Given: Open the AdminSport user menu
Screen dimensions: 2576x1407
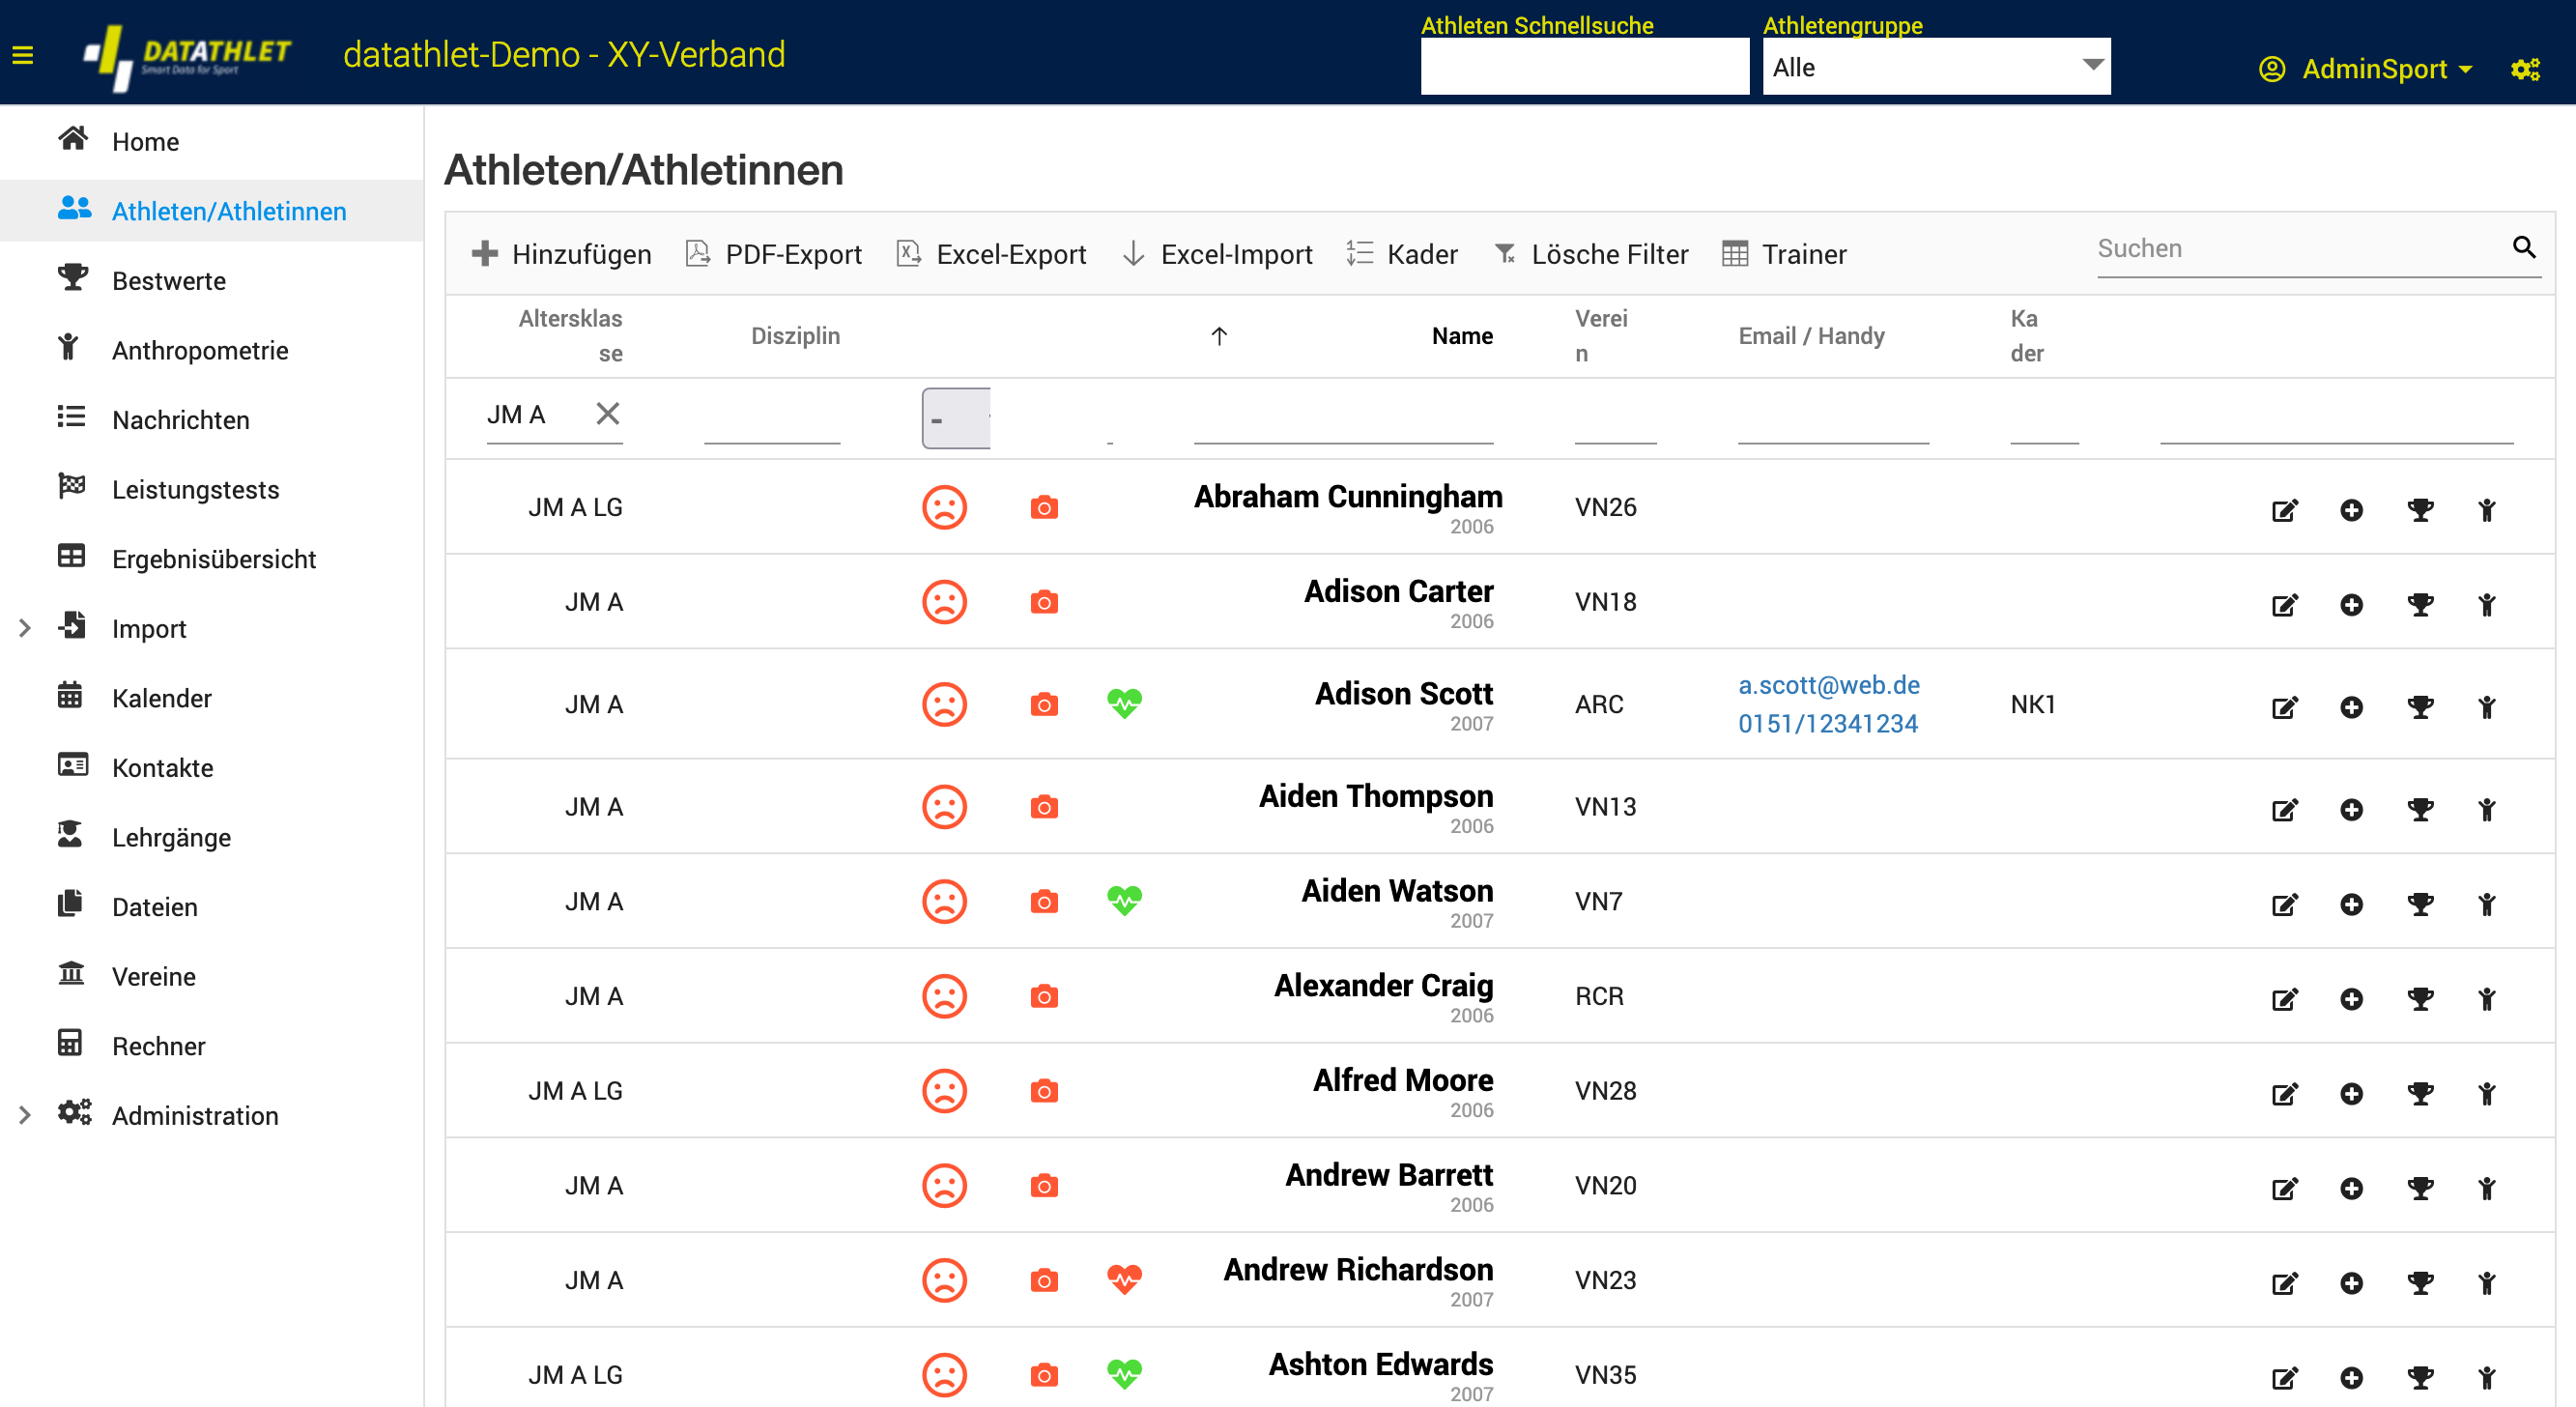Looking at the screenshot, I should point(2366,69).
